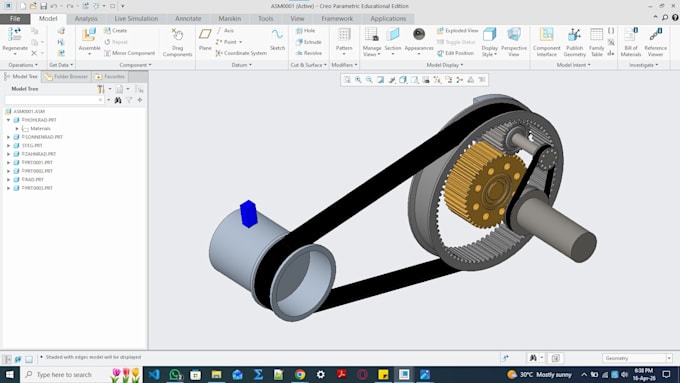Screen dimensions: 680x383
Task: Open Chrome from the Windows taskbar
Action: pyautogui.click(x=300, y=374)
